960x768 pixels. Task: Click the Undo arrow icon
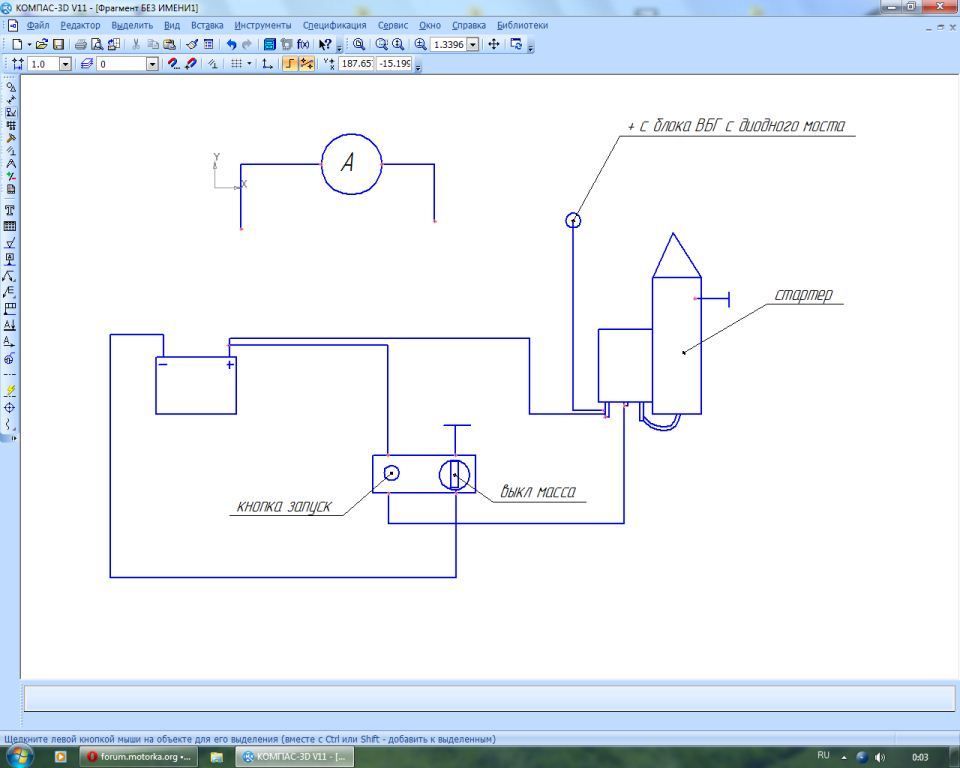(231, 45)
